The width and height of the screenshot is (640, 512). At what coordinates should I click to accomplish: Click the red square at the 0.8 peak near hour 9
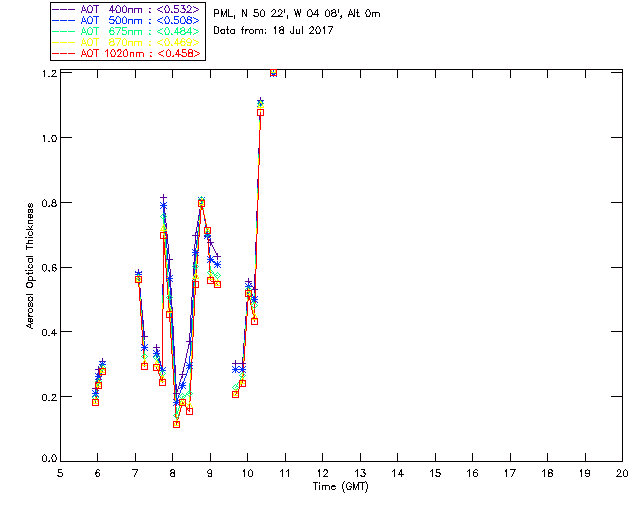click(201, 203)
